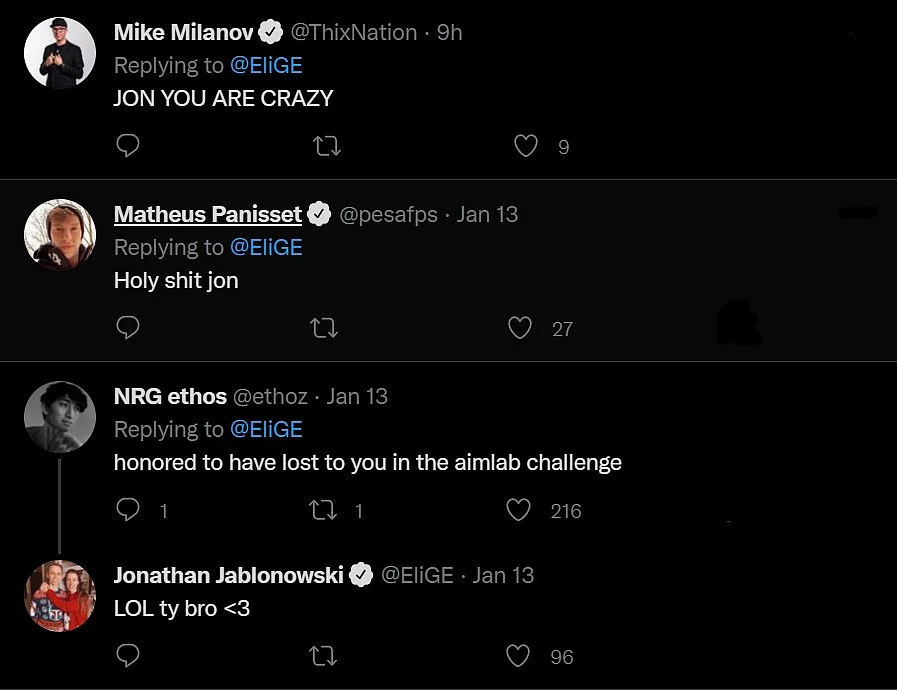Open Jonathan Jablonowski's profile avatar

click(60, 596)
